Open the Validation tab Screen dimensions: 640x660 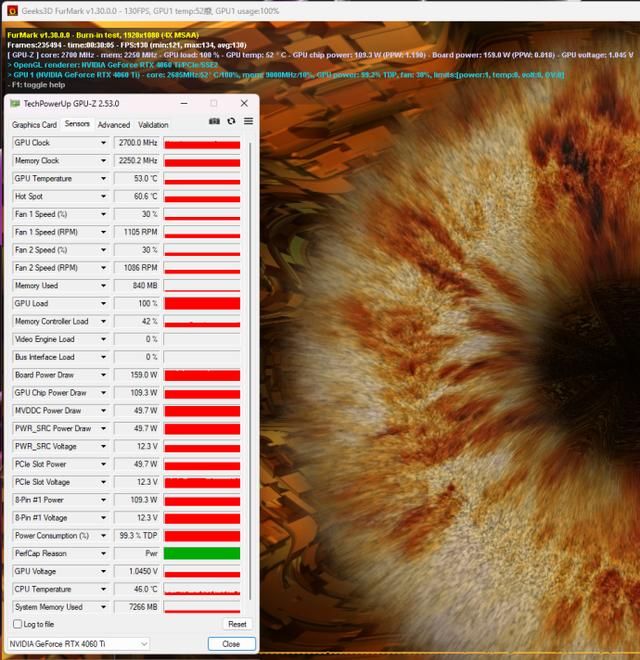pyautogui.click(x=153, y=125)
